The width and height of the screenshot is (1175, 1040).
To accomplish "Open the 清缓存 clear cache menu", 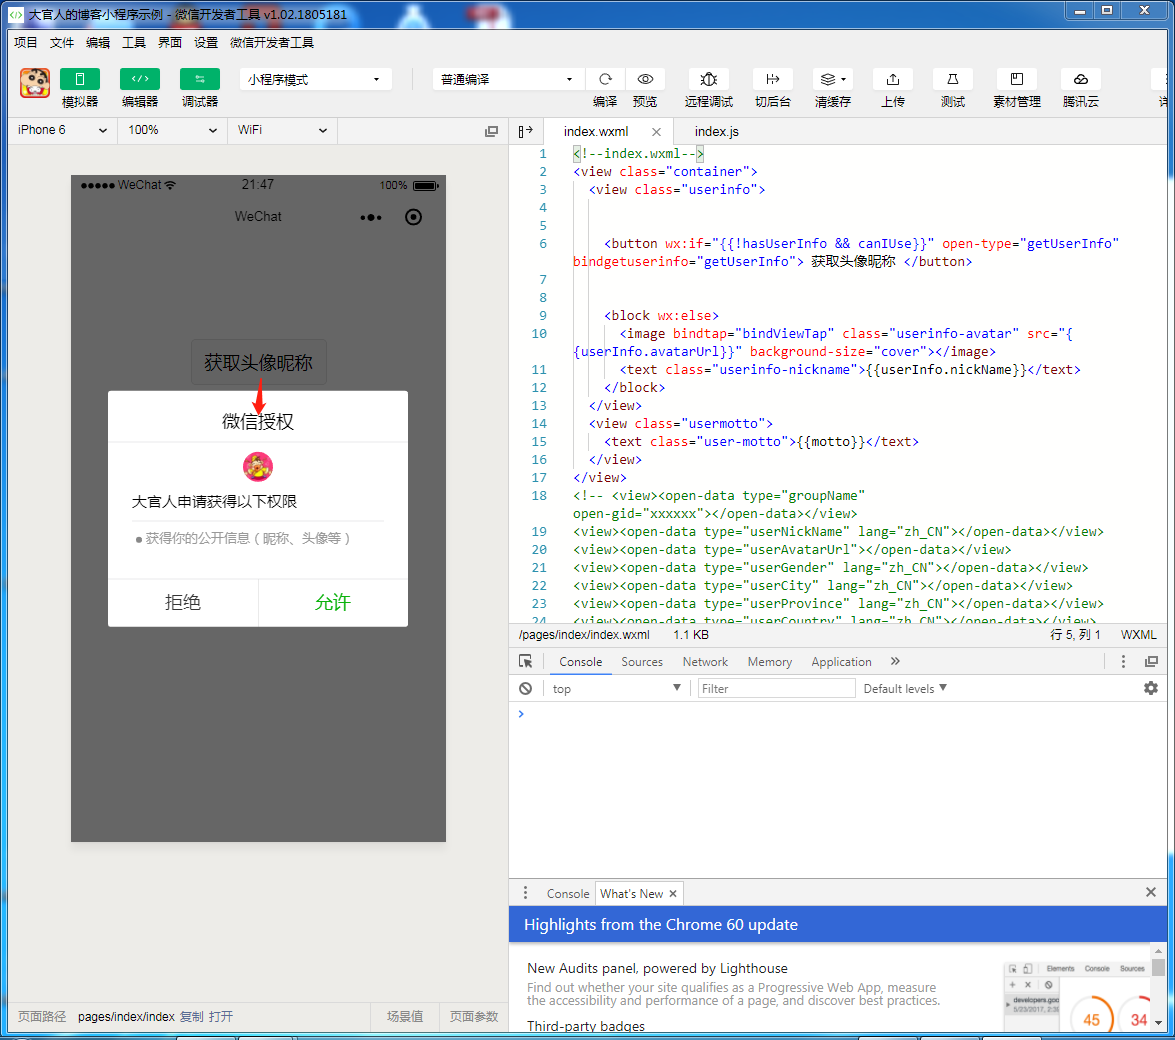I will (833, 79).
